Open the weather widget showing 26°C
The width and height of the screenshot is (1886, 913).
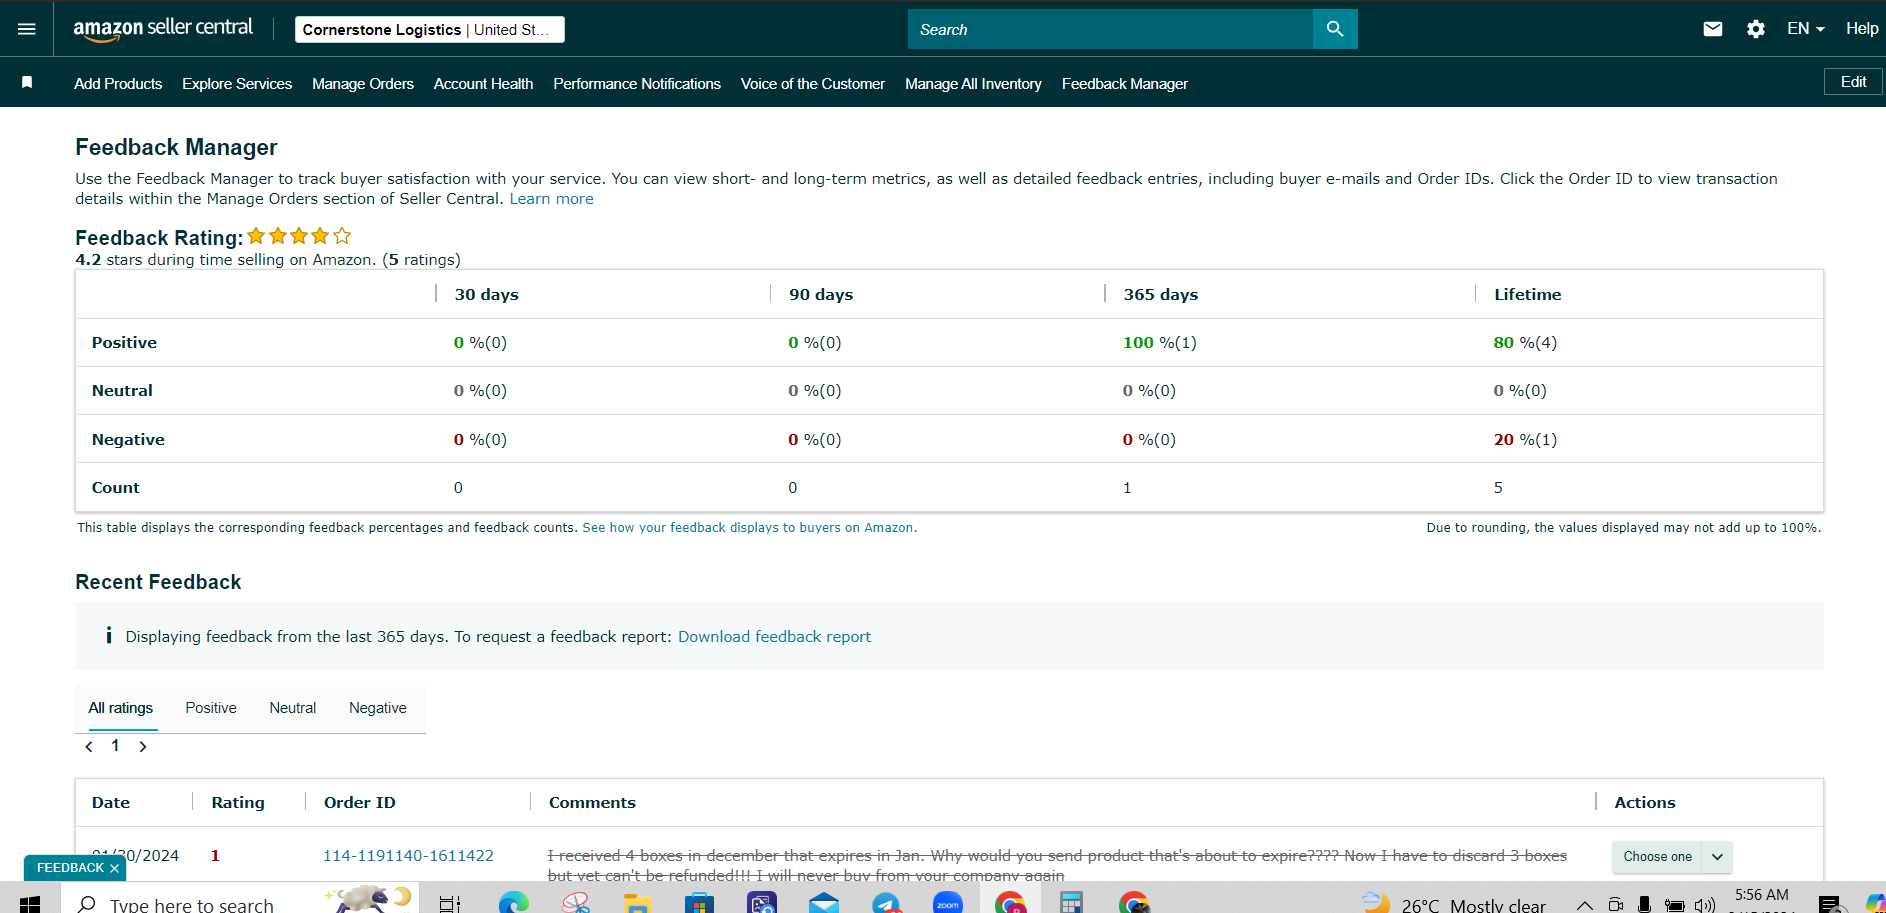pos(1455,904)
